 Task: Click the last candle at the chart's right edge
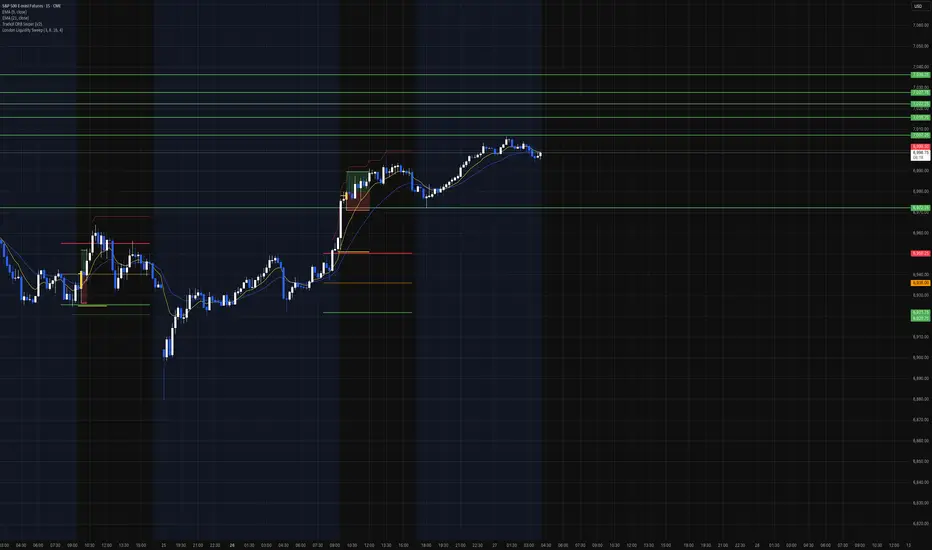540,155
